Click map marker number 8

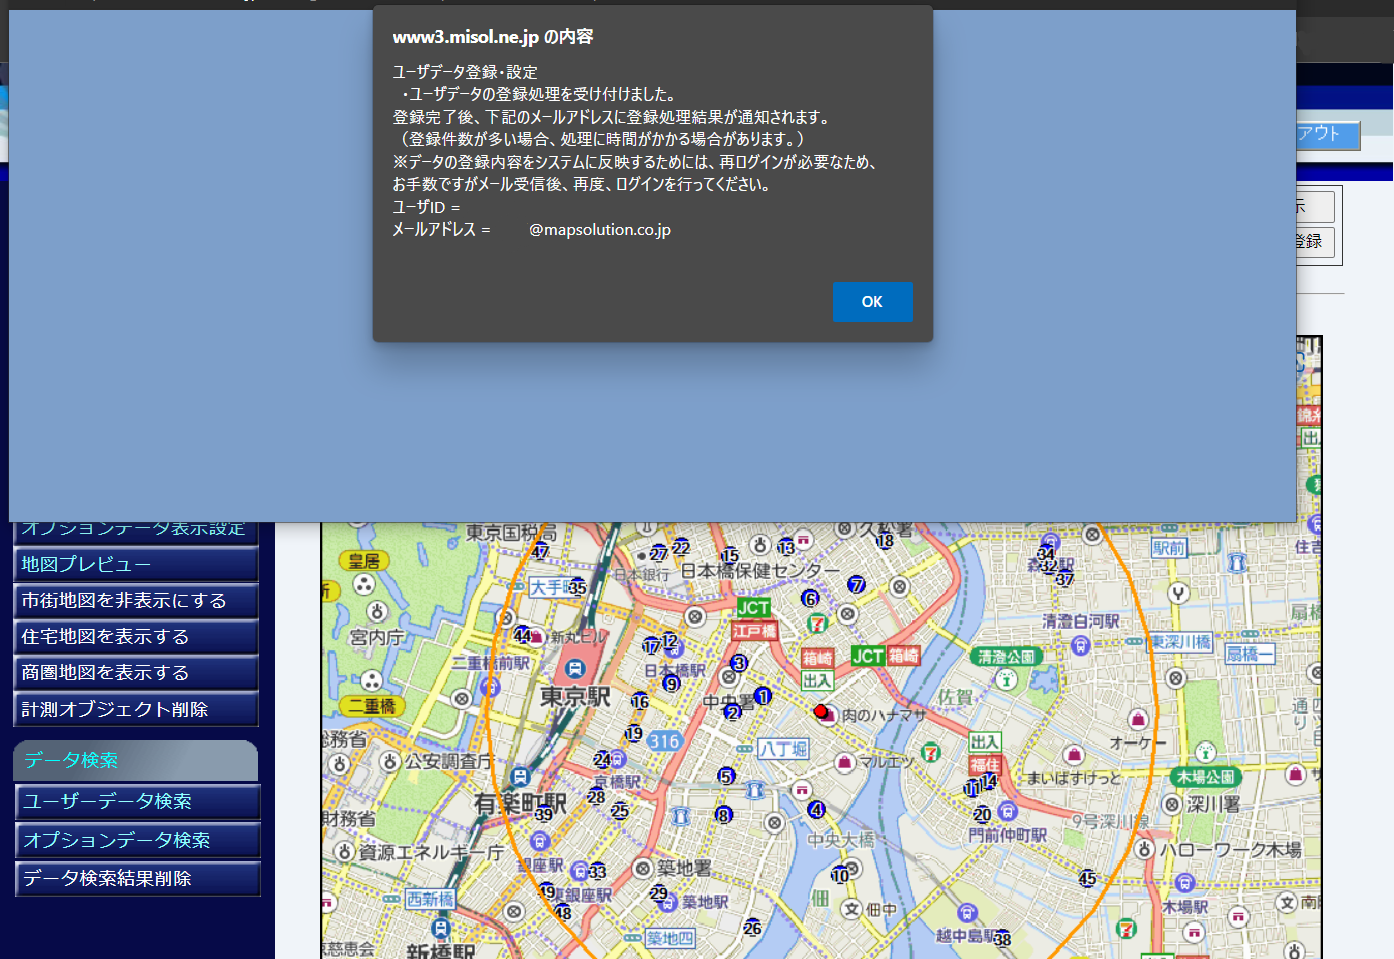coord(723,815)
